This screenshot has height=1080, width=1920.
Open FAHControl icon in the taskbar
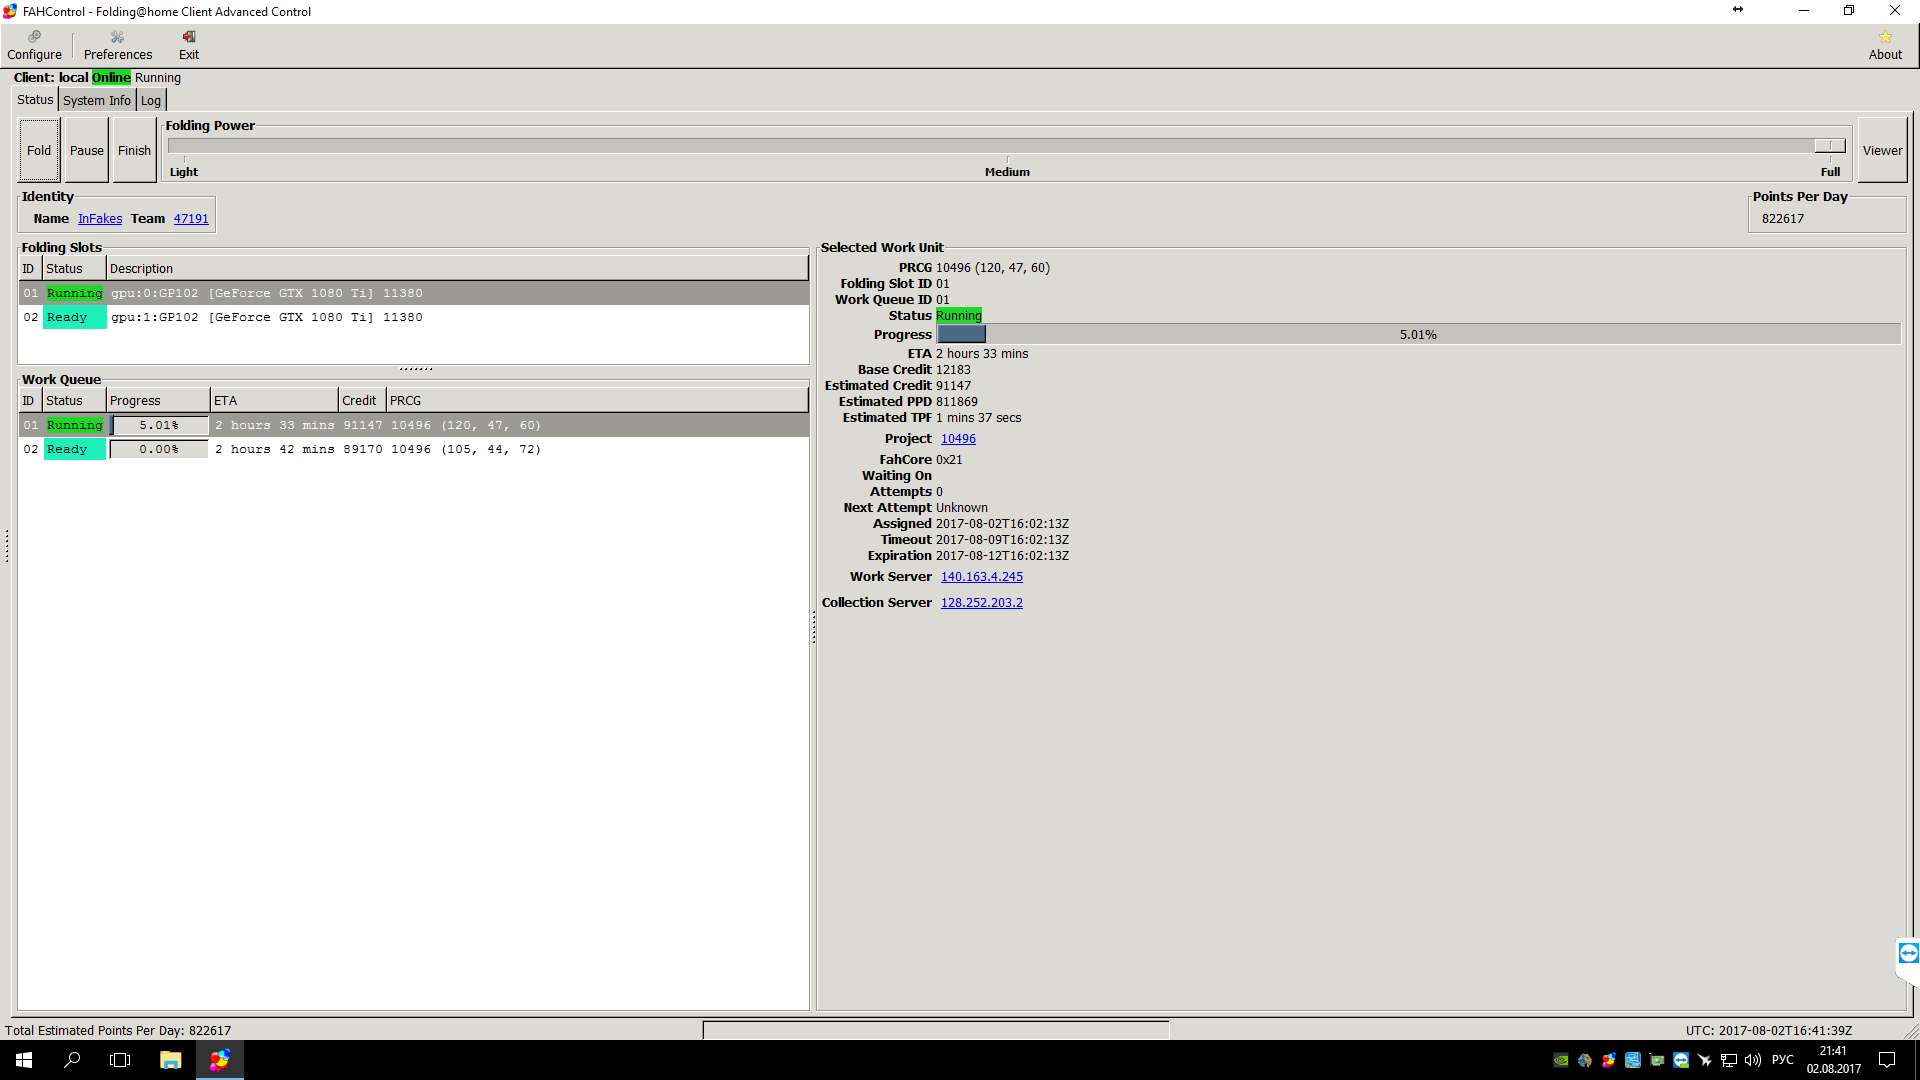219,1060
